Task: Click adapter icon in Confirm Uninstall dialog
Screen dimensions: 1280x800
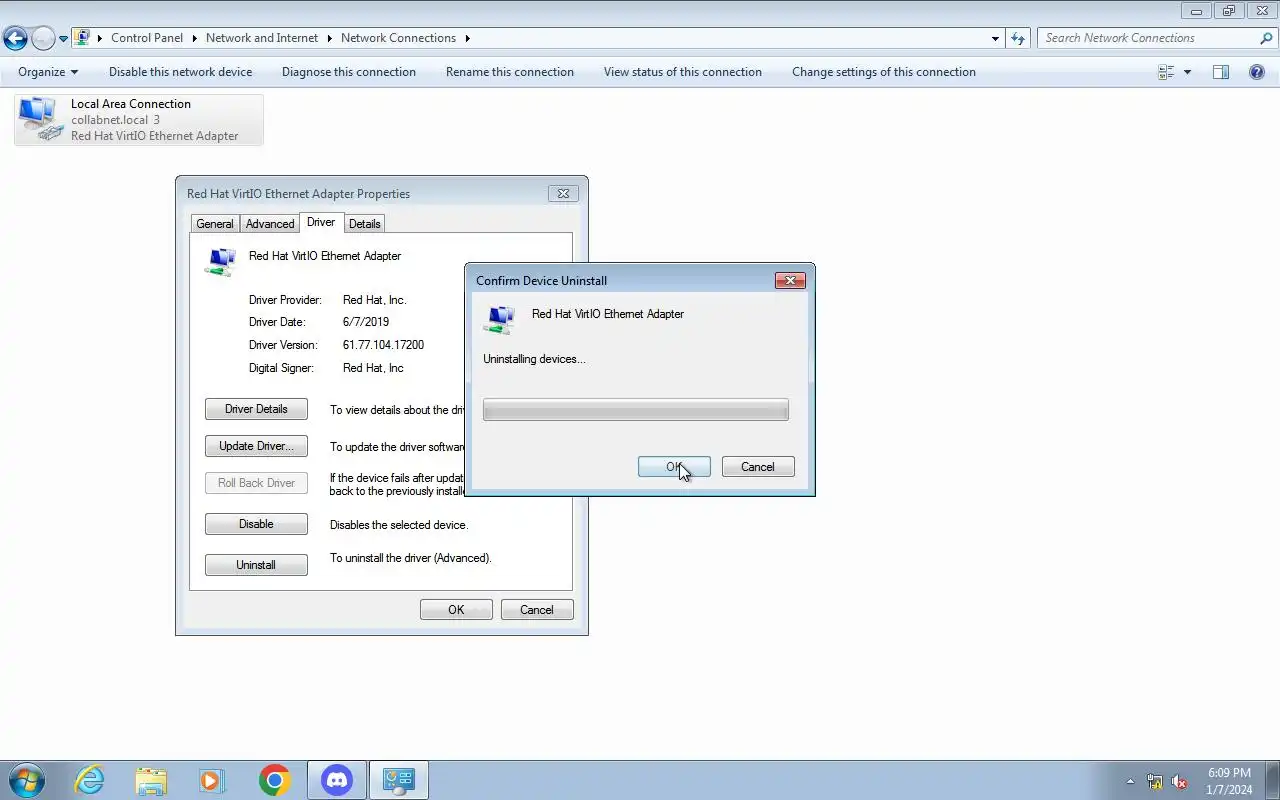Action: [x=500, y=319]
